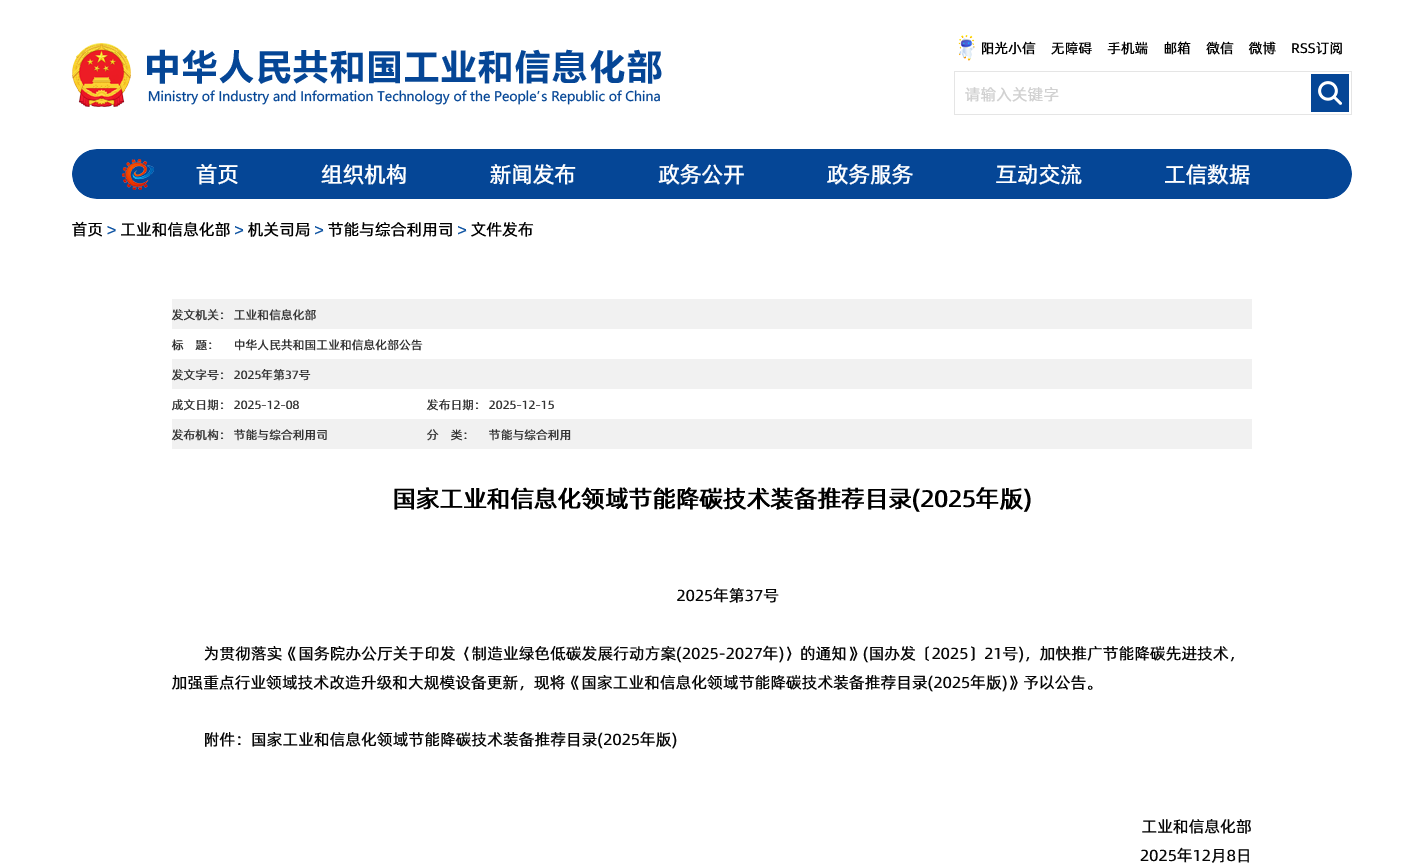Image resolution: width=1423 pixels, height=866 pixels.
Task: Click the RSS订阅 link
Action: coord(1316,48)
